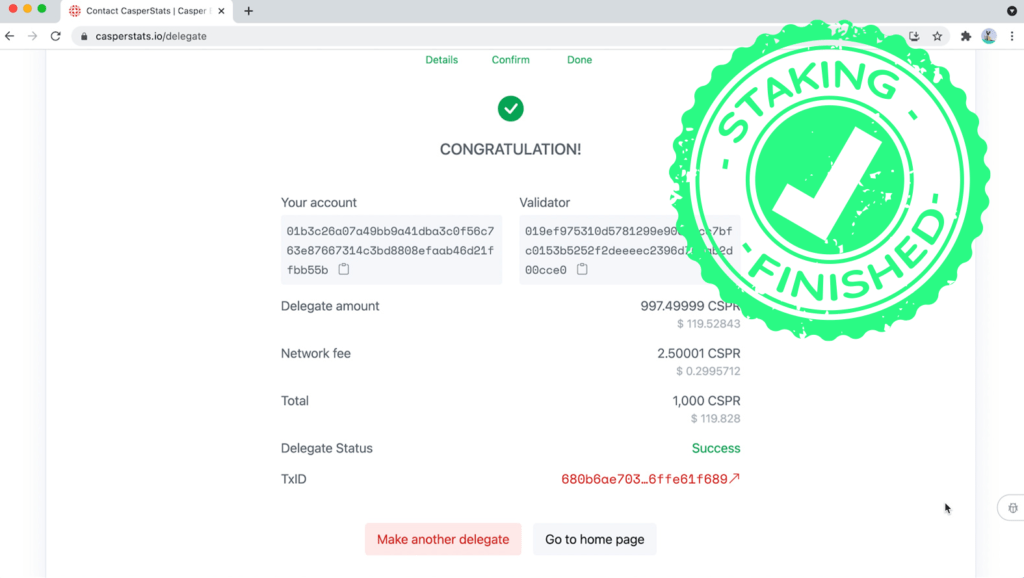The height and width of the screenshot is (578, 1024).
Task: Open the browser extensions puzzle icon
Action: 965,36
